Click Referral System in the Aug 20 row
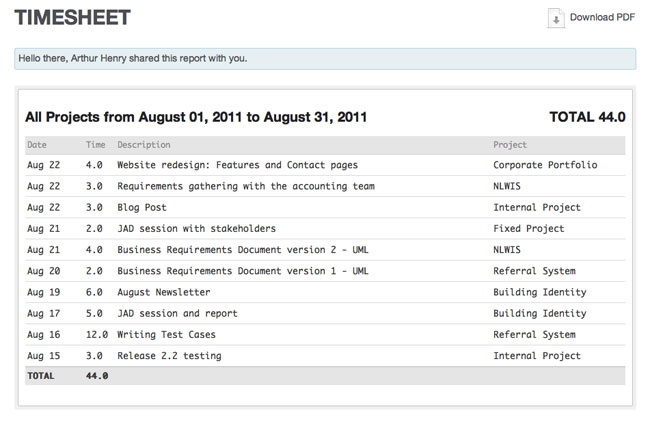 click(534, 271)
